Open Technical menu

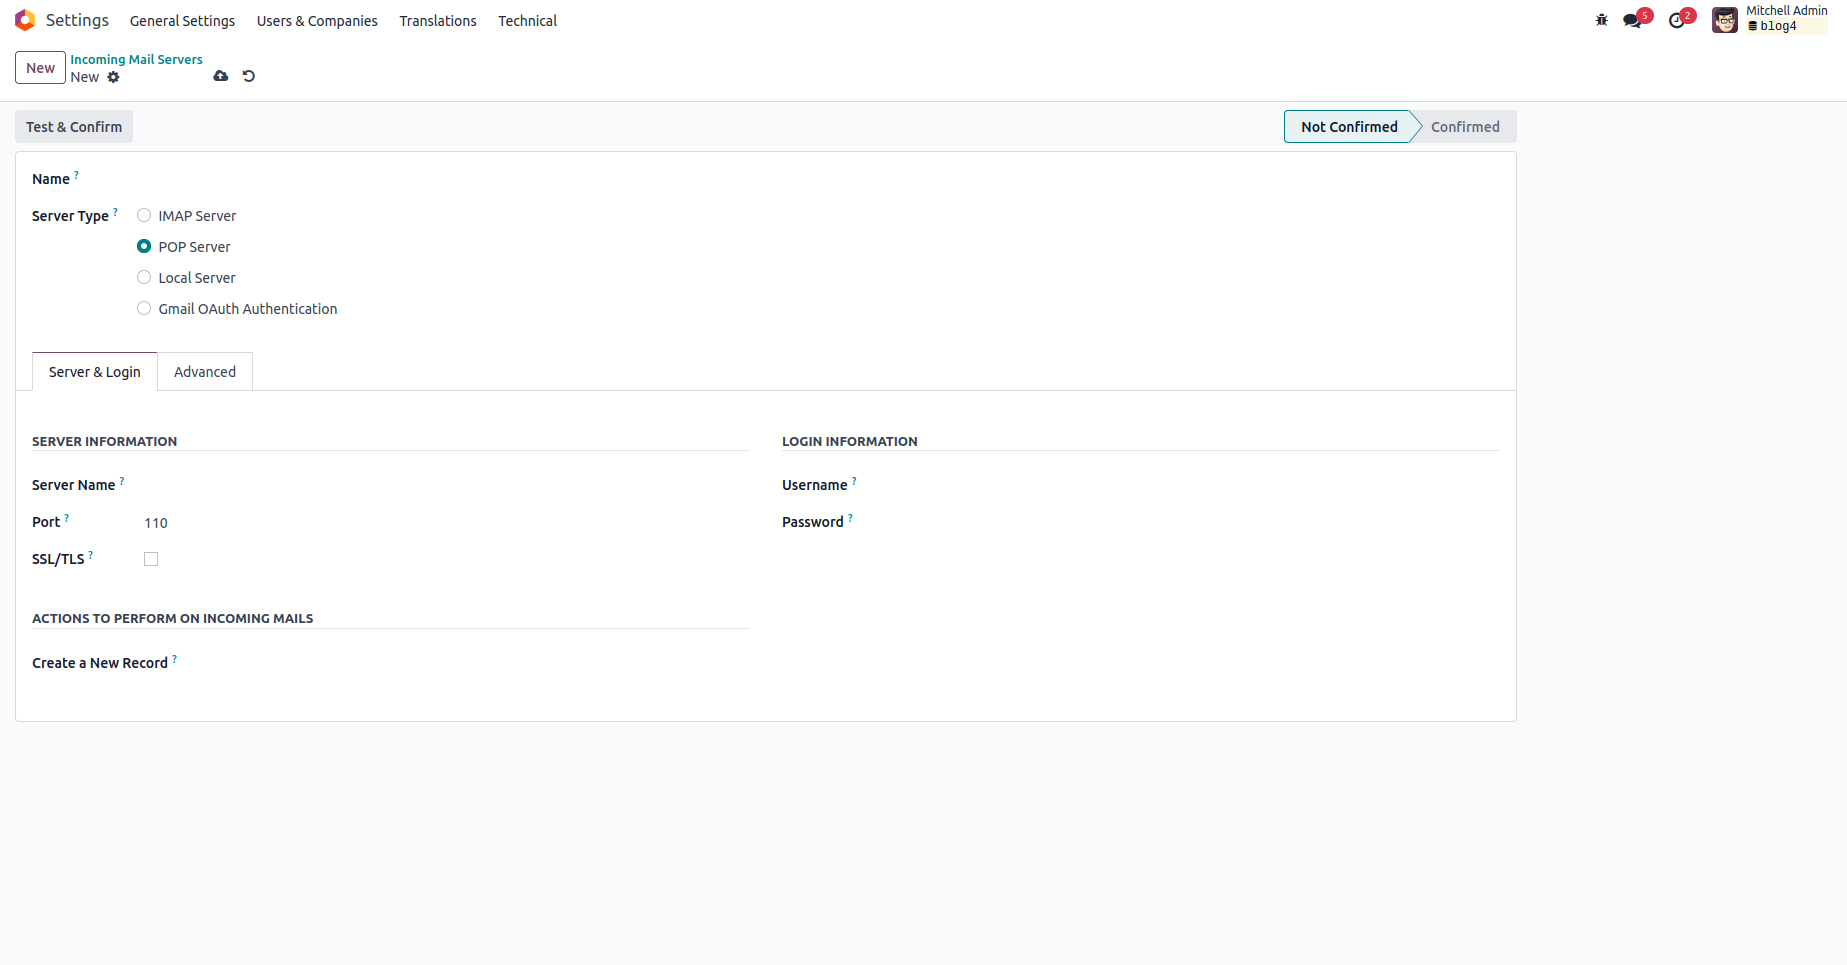tap(527, 20)
